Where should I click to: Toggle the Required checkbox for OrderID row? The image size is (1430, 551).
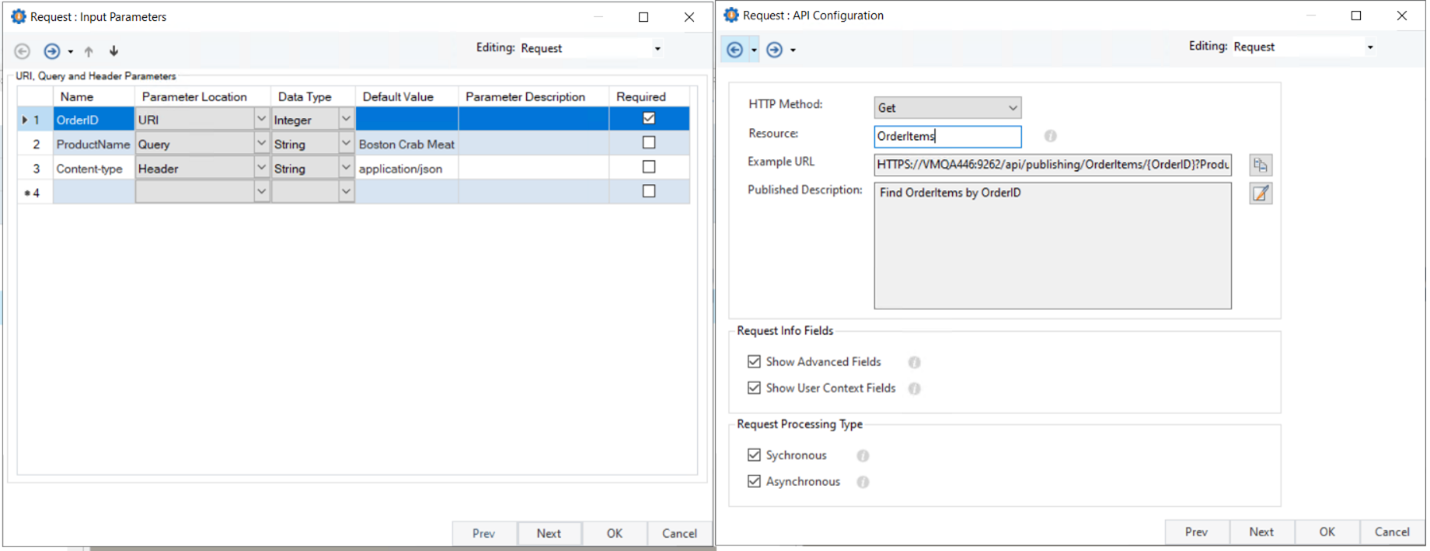[649, 119]
